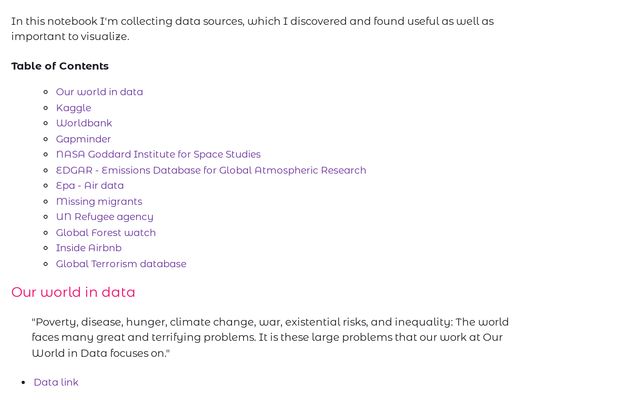The width and height of the screenshot is (640, 400).
Task: Open the Global Terrorism database link
Action: (x=121, y=264)
